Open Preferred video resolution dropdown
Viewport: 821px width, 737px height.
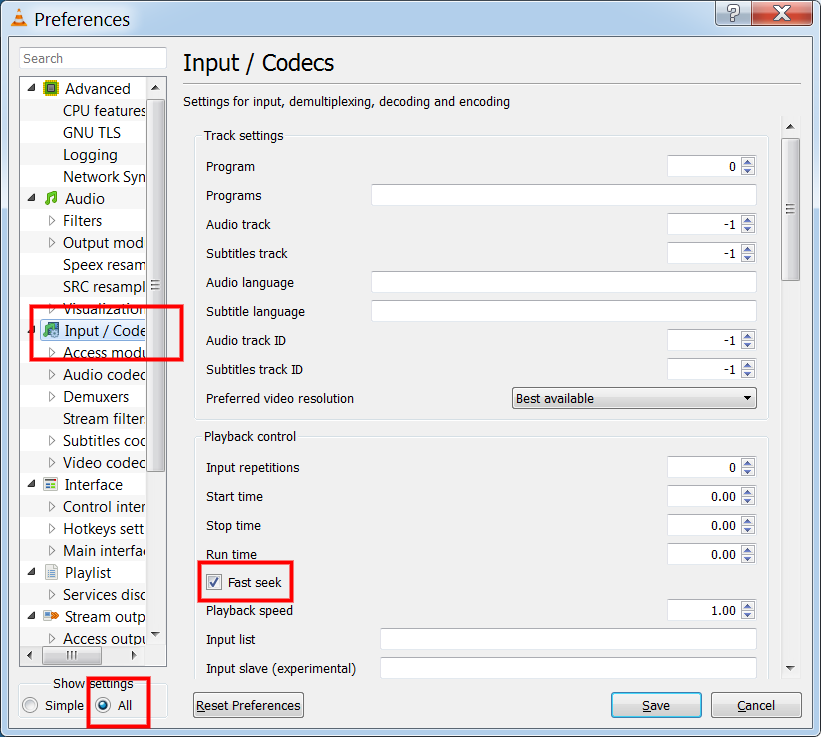tap(634, 398)
